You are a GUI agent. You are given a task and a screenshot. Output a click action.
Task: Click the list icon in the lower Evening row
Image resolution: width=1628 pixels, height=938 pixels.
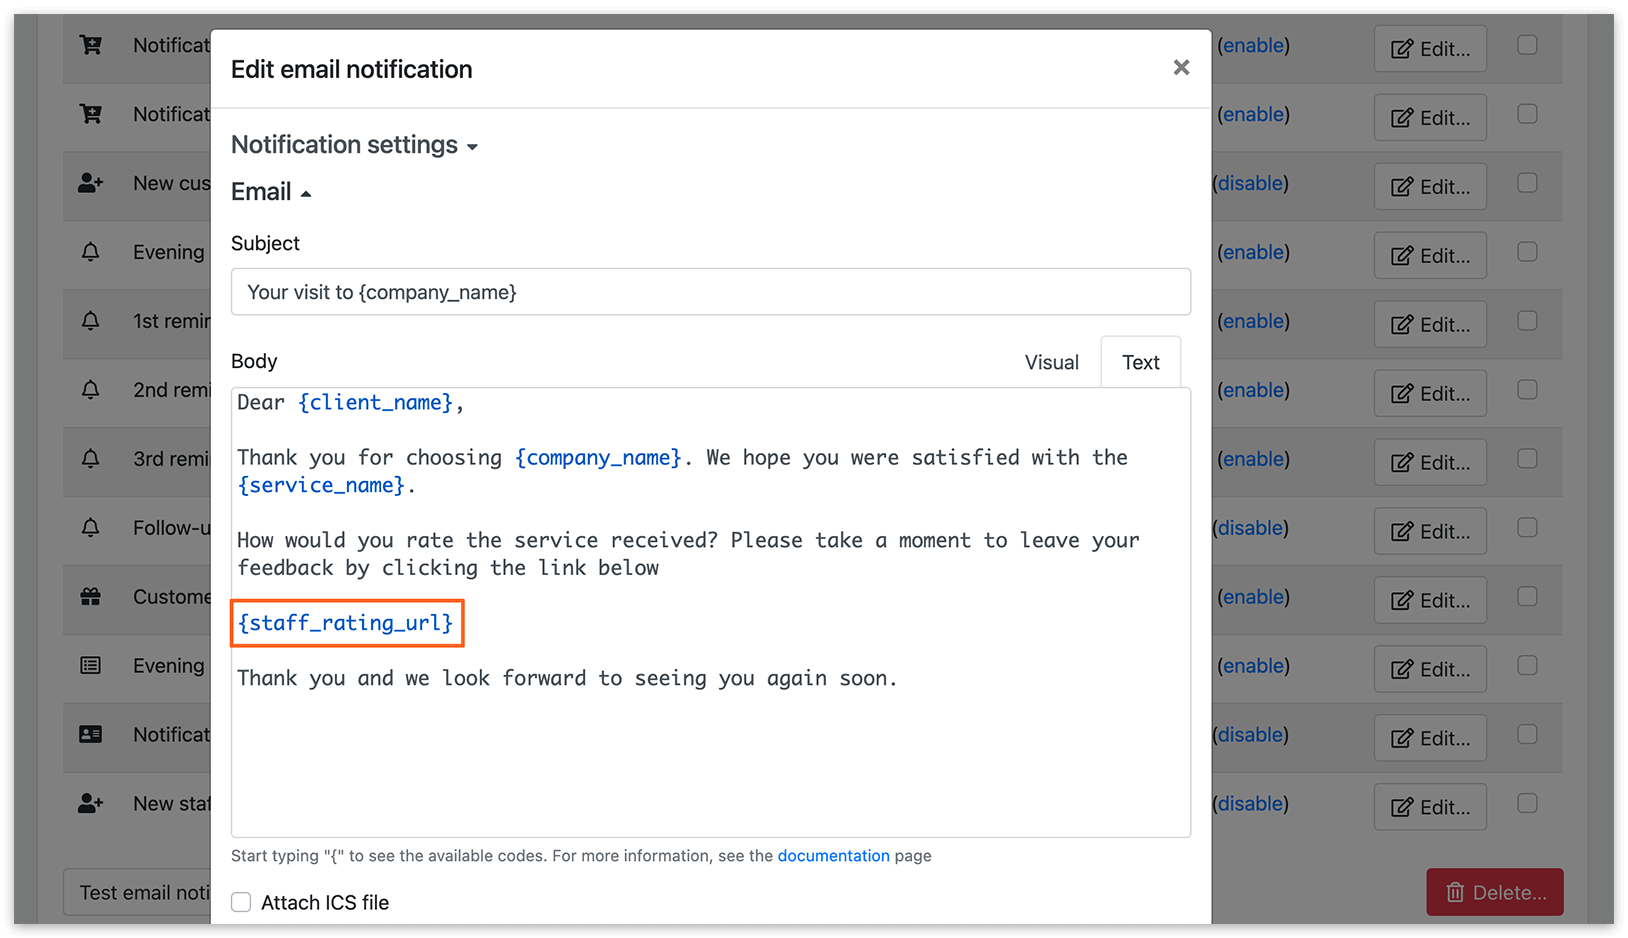[90, 666]
